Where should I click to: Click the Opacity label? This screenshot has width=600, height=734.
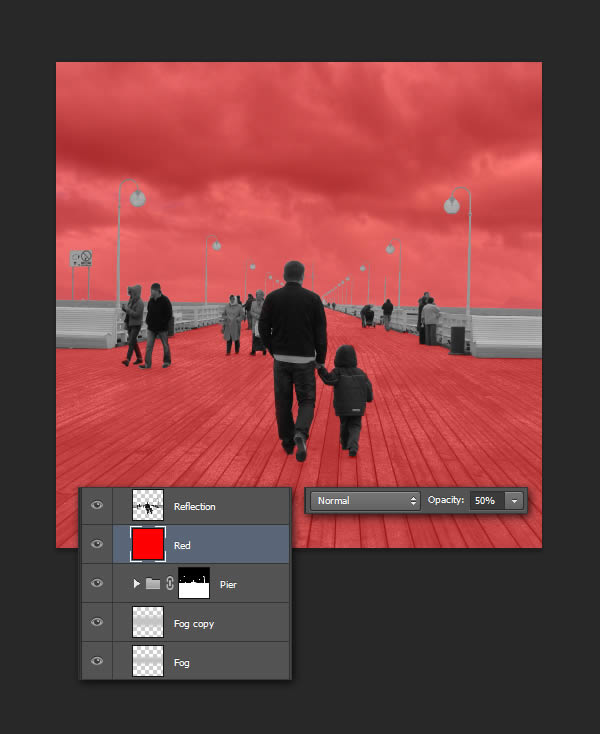click(x=446, y=500)
